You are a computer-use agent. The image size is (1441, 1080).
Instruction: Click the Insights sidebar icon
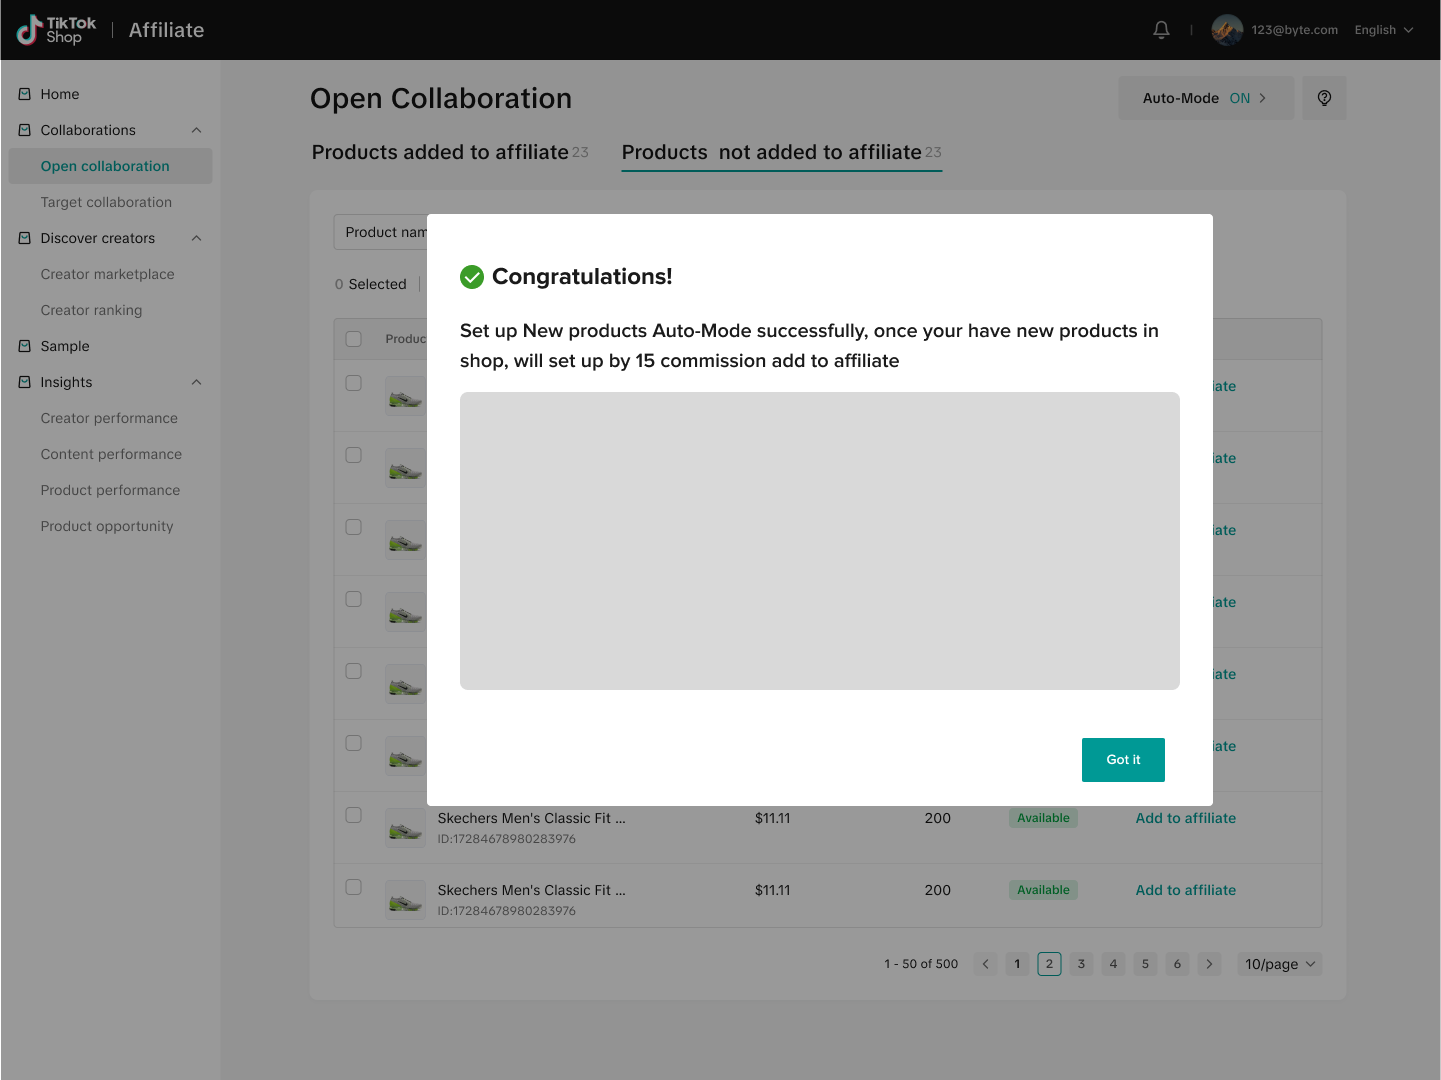click(25, 382)
